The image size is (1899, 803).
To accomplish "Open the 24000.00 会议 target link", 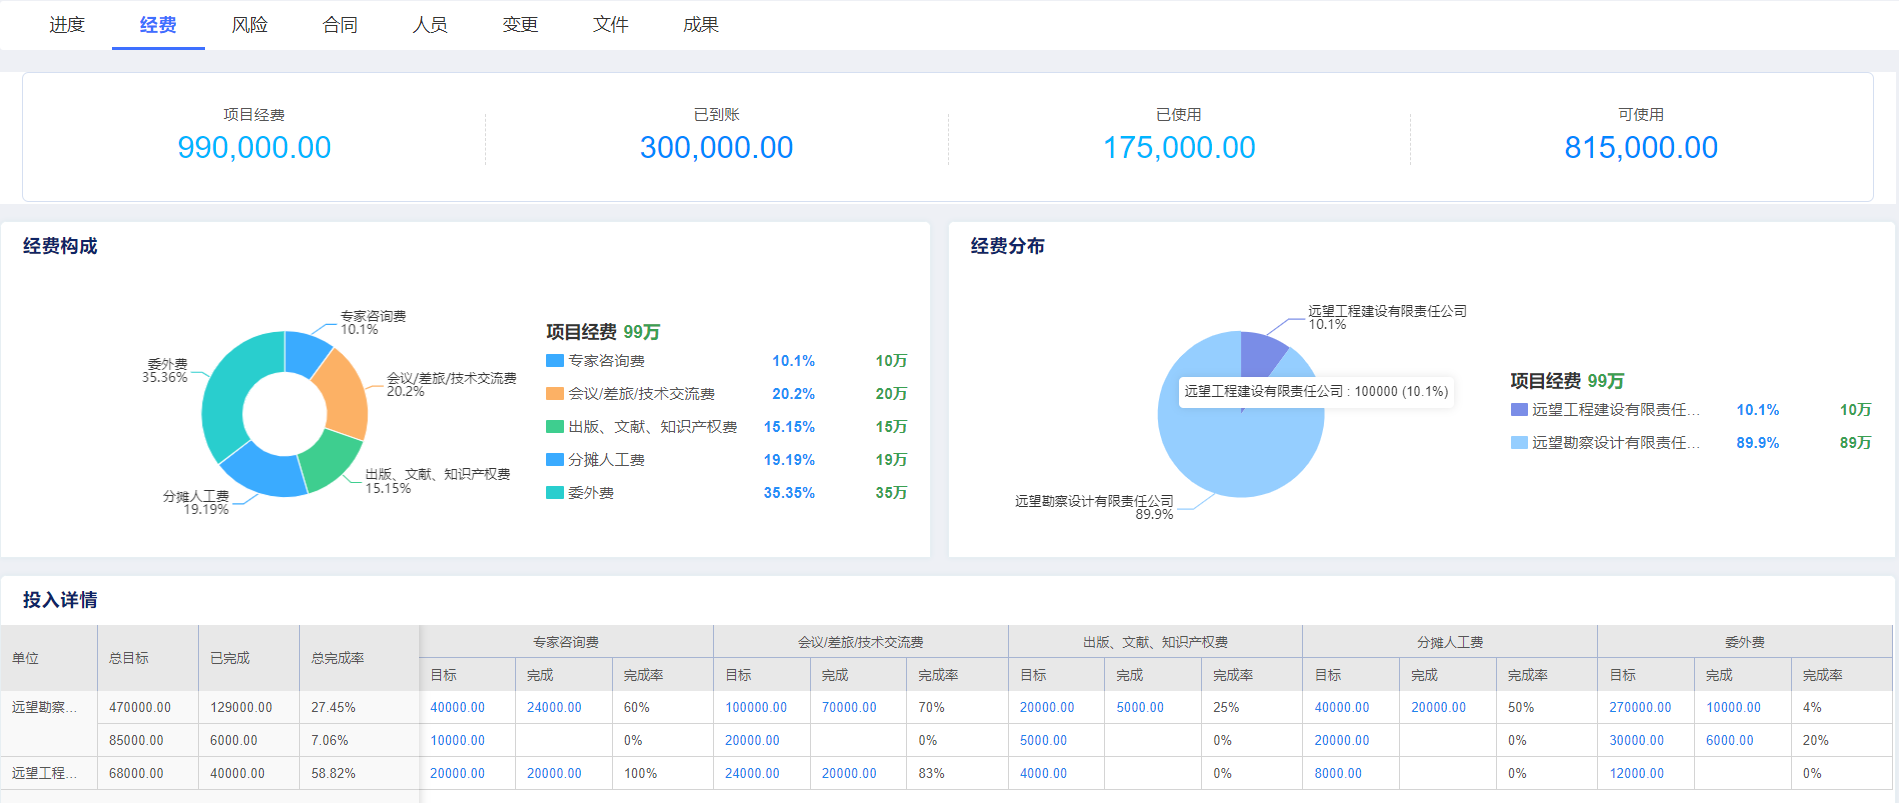I will (752, 773).
